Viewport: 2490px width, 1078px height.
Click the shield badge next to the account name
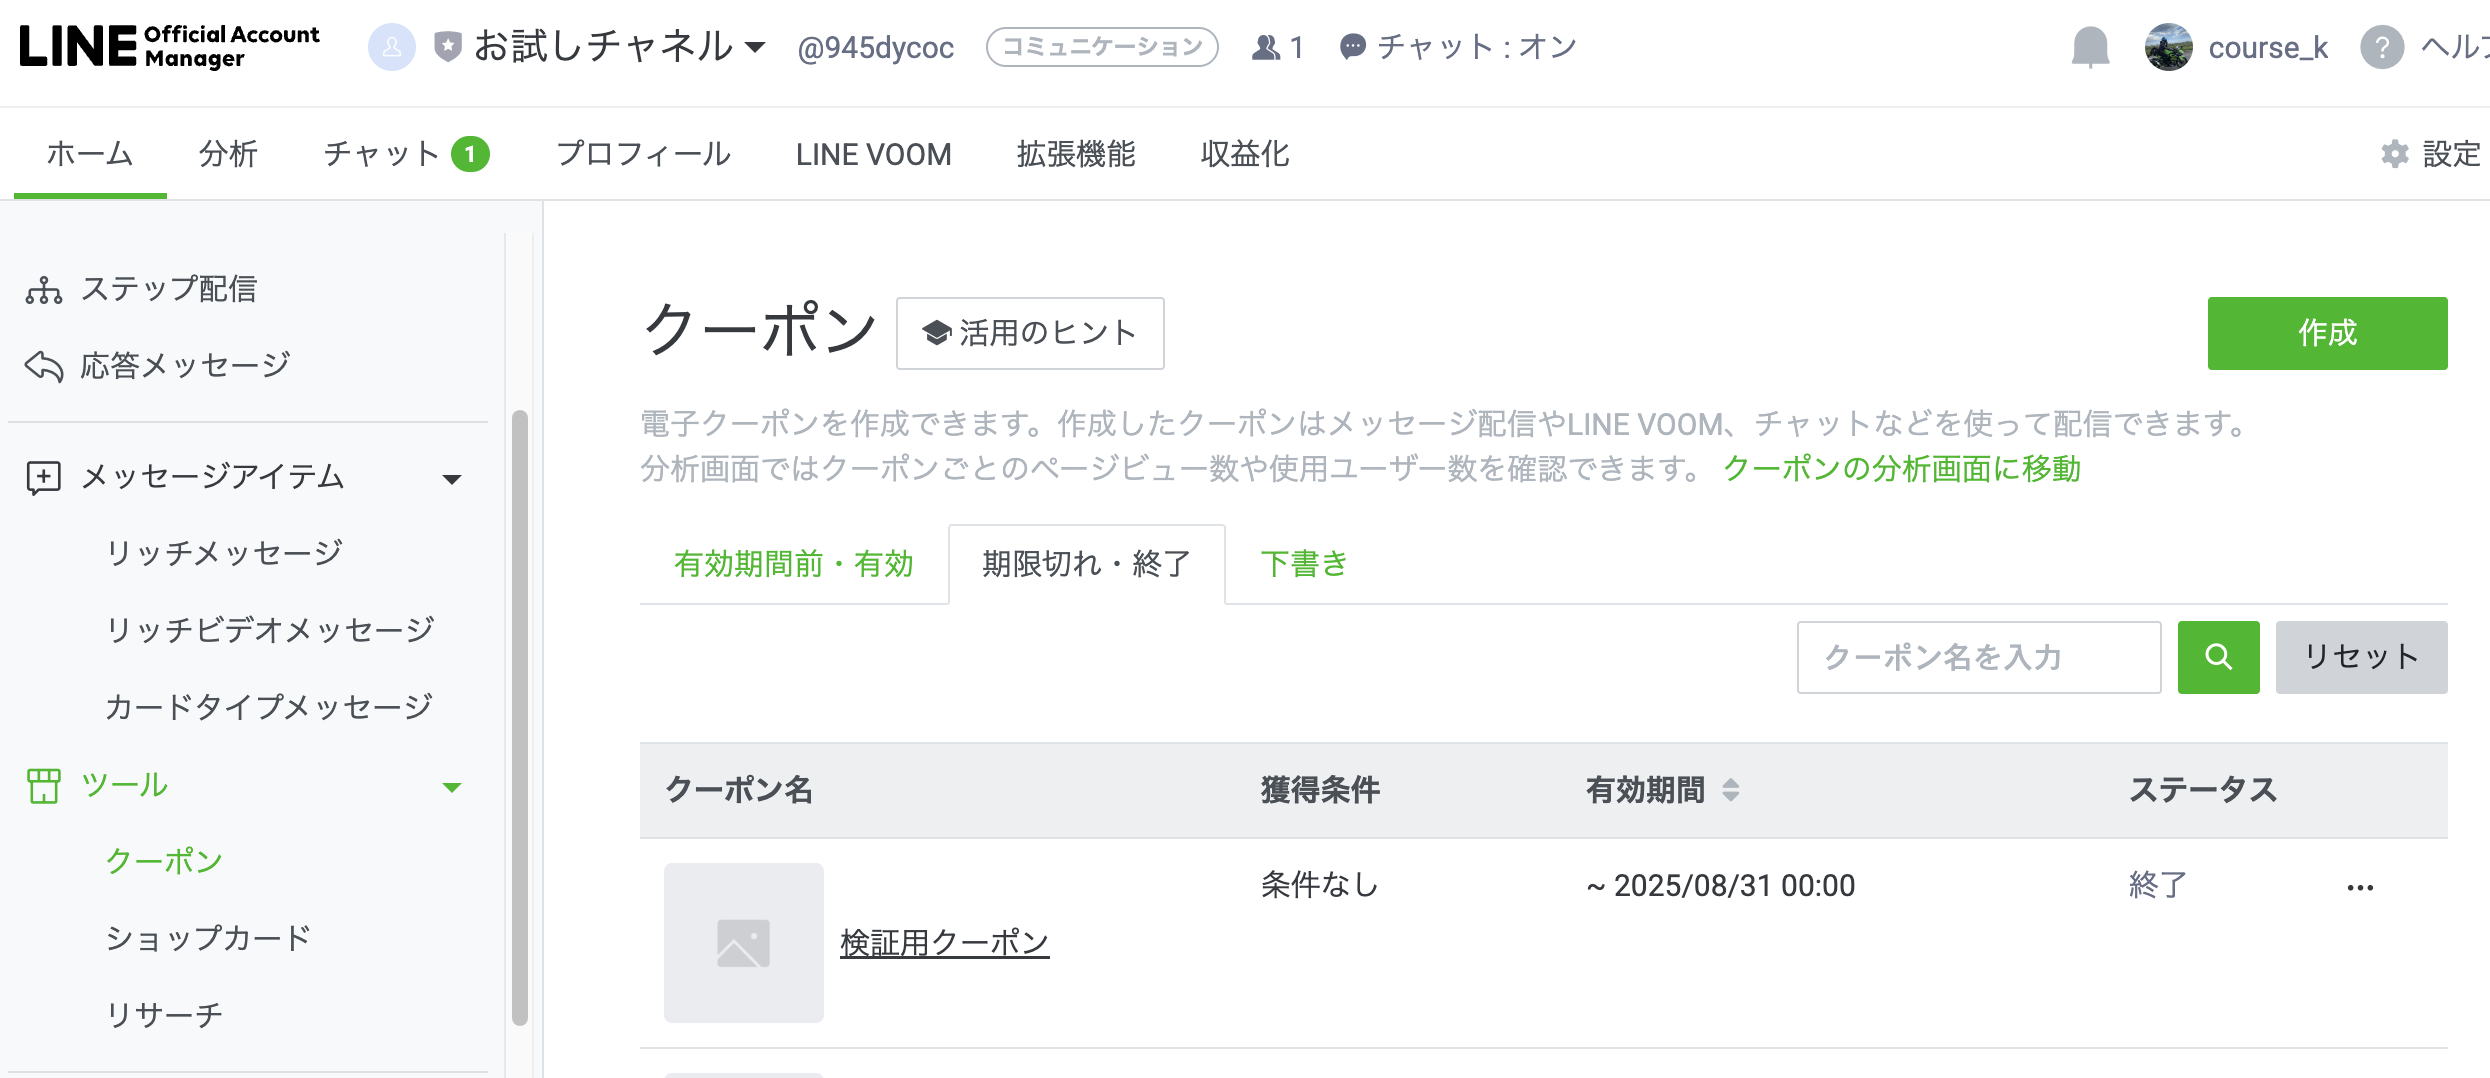click(x=447, y=46)
